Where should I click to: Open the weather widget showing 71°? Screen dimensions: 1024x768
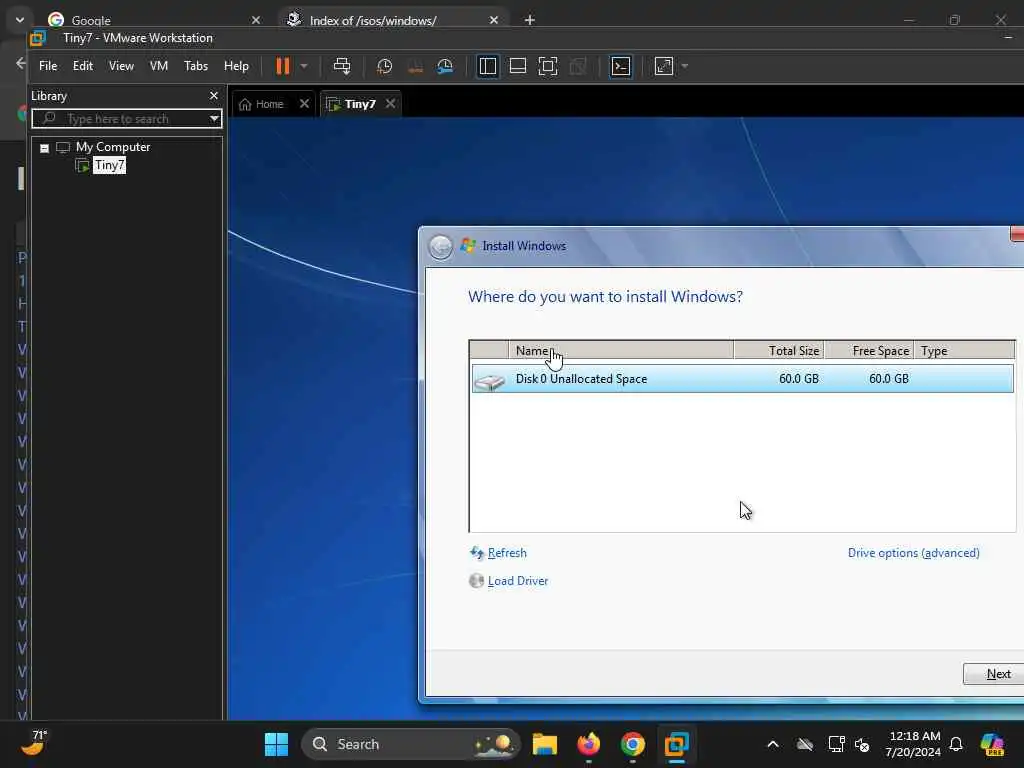(x=34, y=743)
